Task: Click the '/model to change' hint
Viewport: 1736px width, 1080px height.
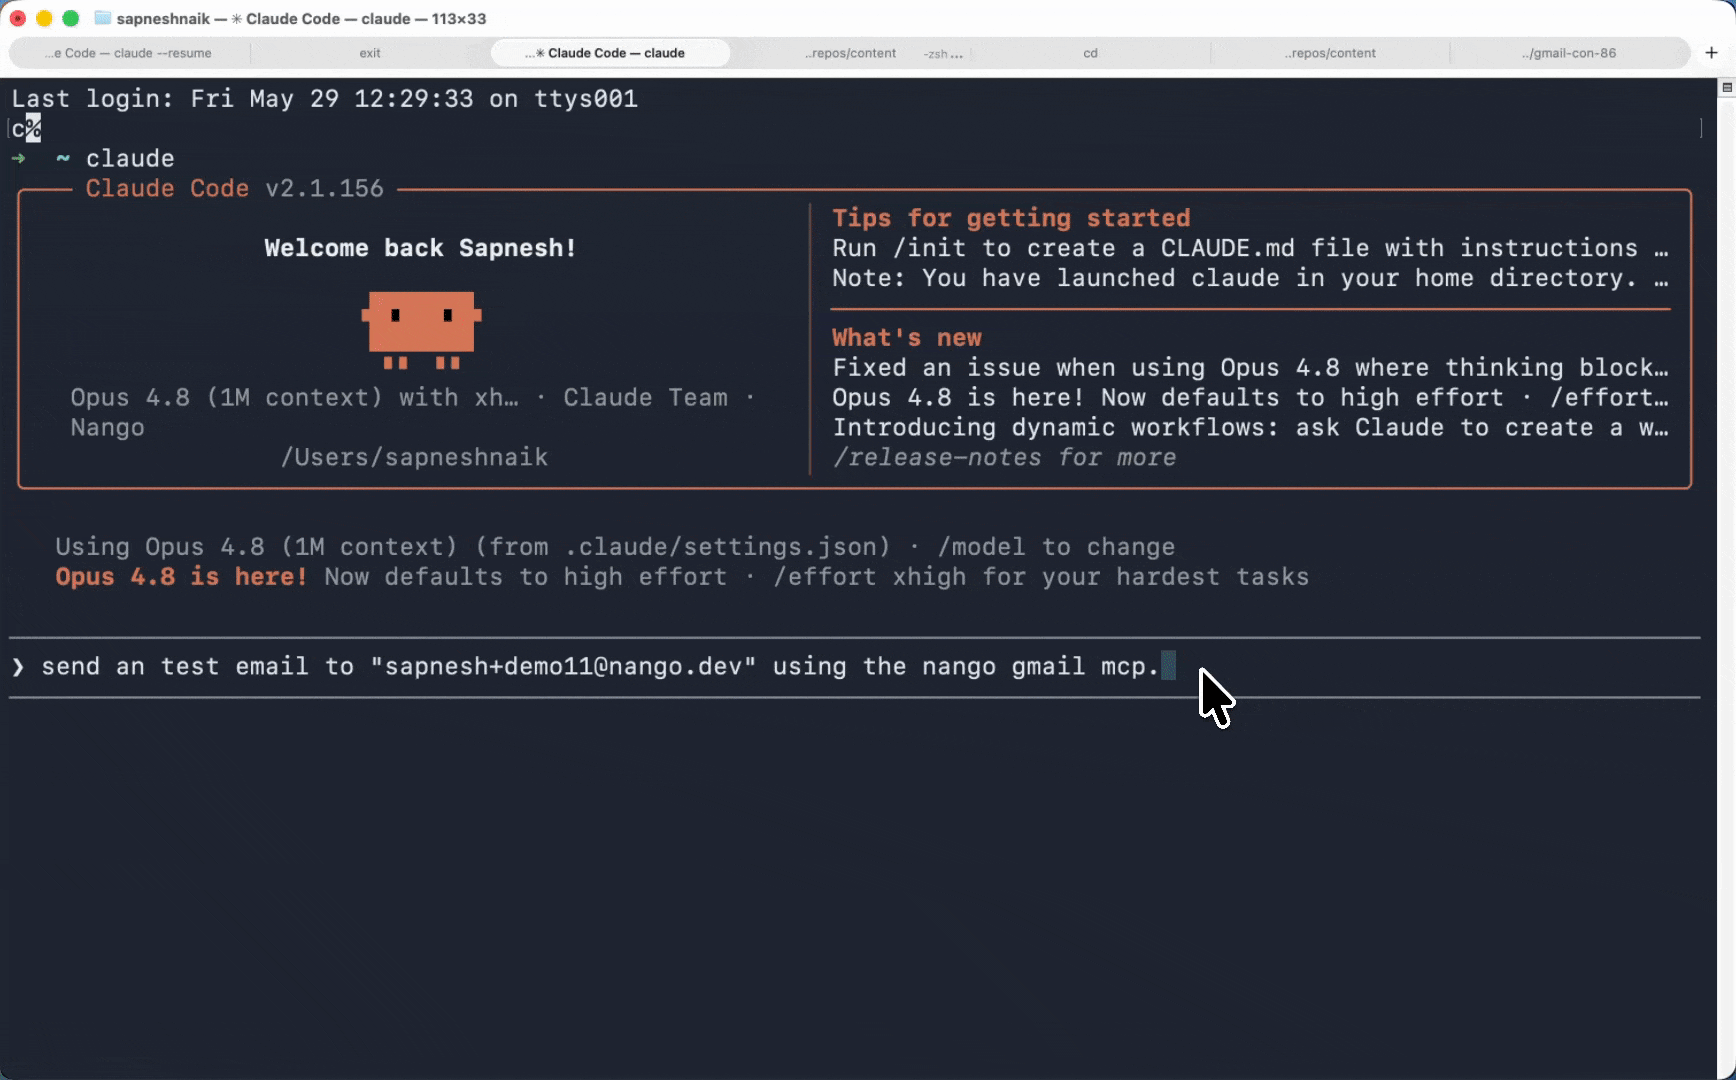Action: click(x=1056, y=546)
